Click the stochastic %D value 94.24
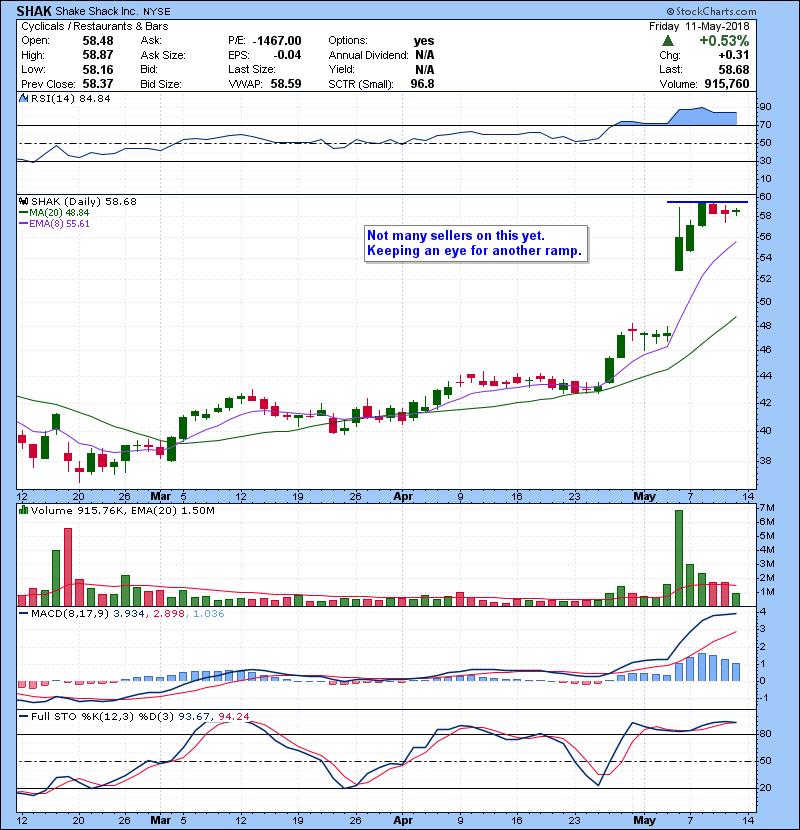The height and width of the screenshot is (830, 800). 233,717
